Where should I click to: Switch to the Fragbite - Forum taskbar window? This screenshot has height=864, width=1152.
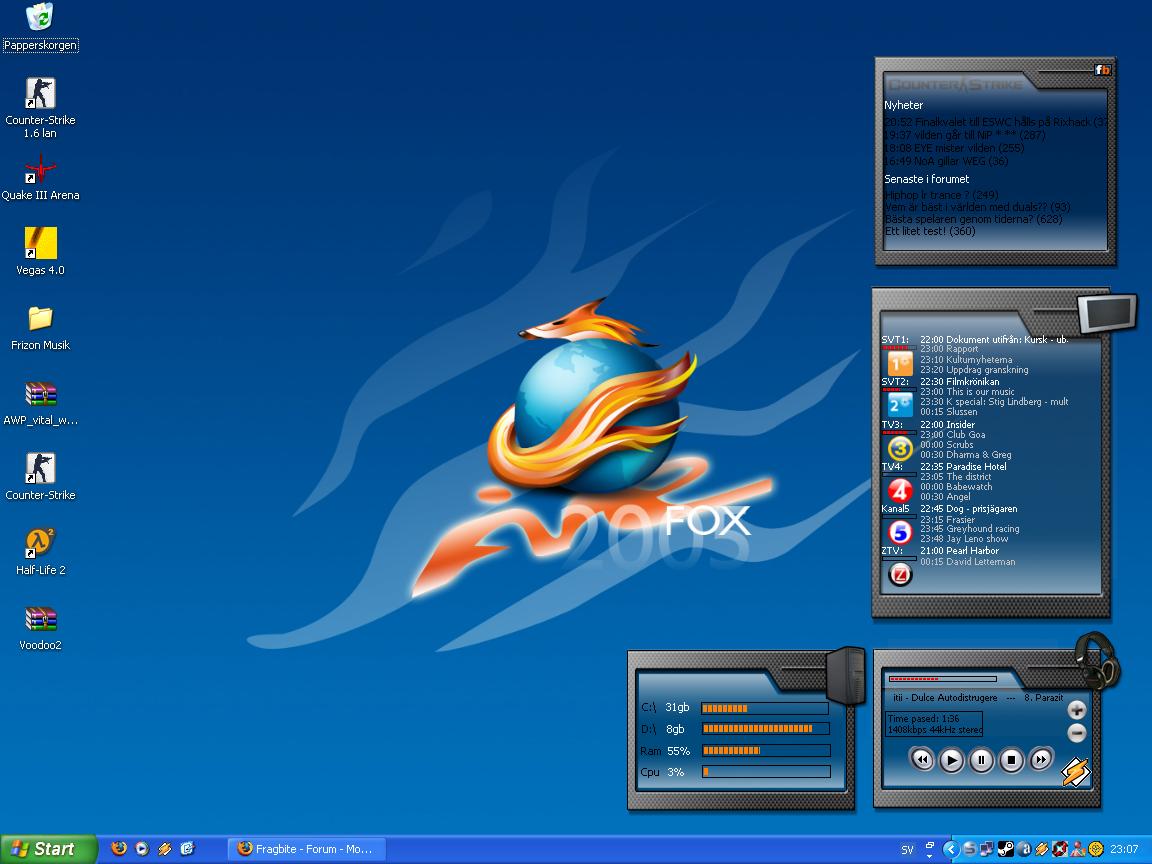coord(305,849)
